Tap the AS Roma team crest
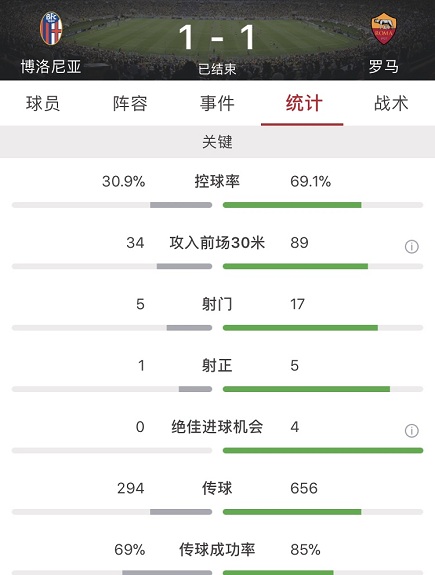 click(383, 29)
